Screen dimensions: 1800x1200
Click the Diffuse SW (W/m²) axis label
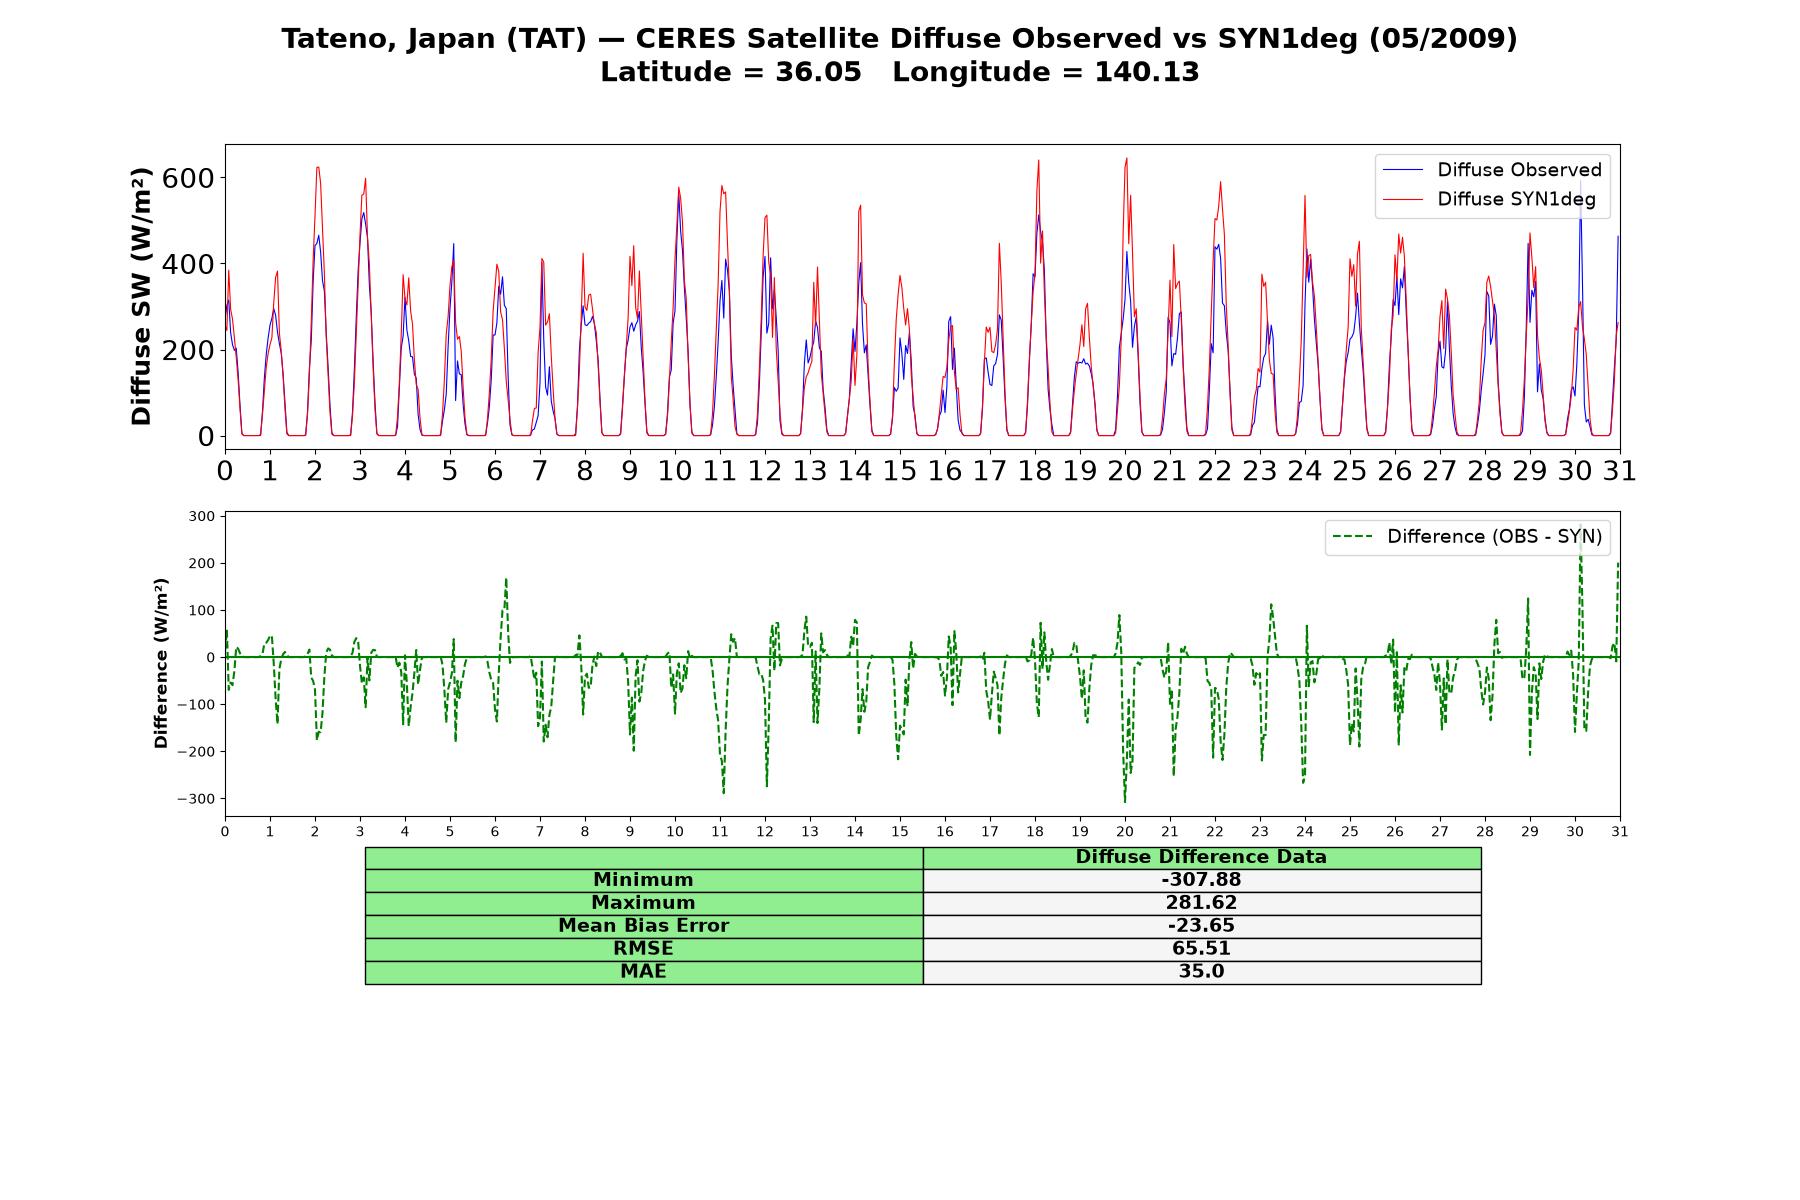tap(142, 296)
